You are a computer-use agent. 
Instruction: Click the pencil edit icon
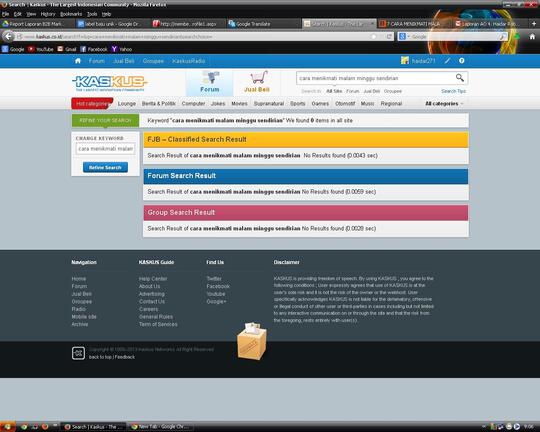447,61
